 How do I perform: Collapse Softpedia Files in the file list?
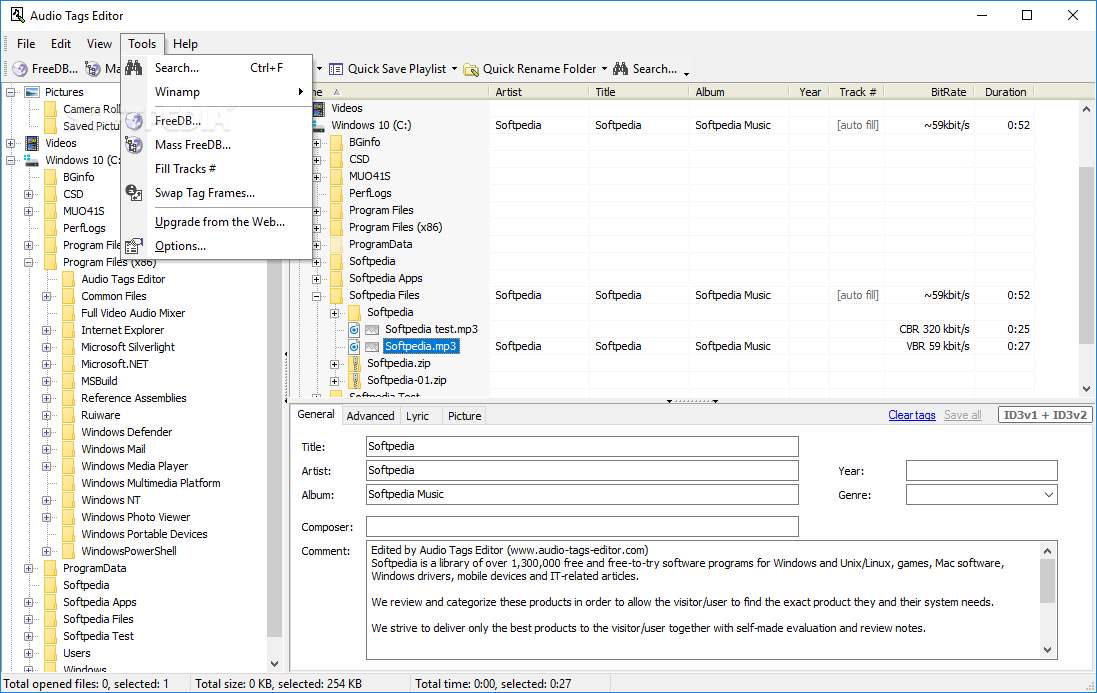tap(316, 296)
